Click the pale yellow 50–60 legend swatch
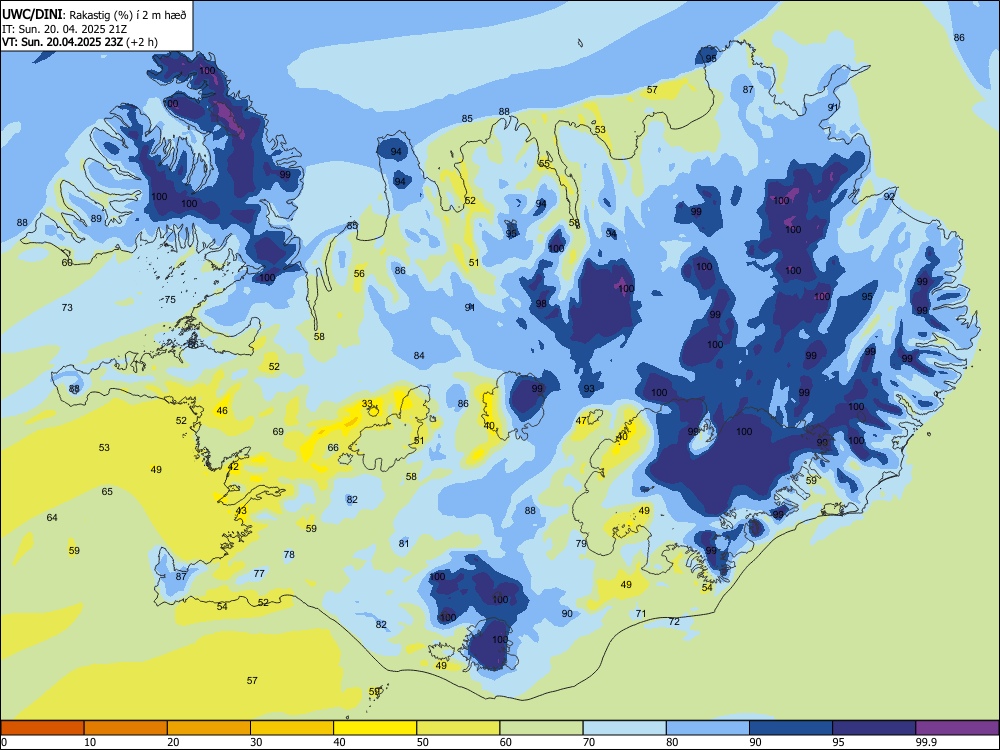This screenshot has width=1000, height=750. (458, 728)
